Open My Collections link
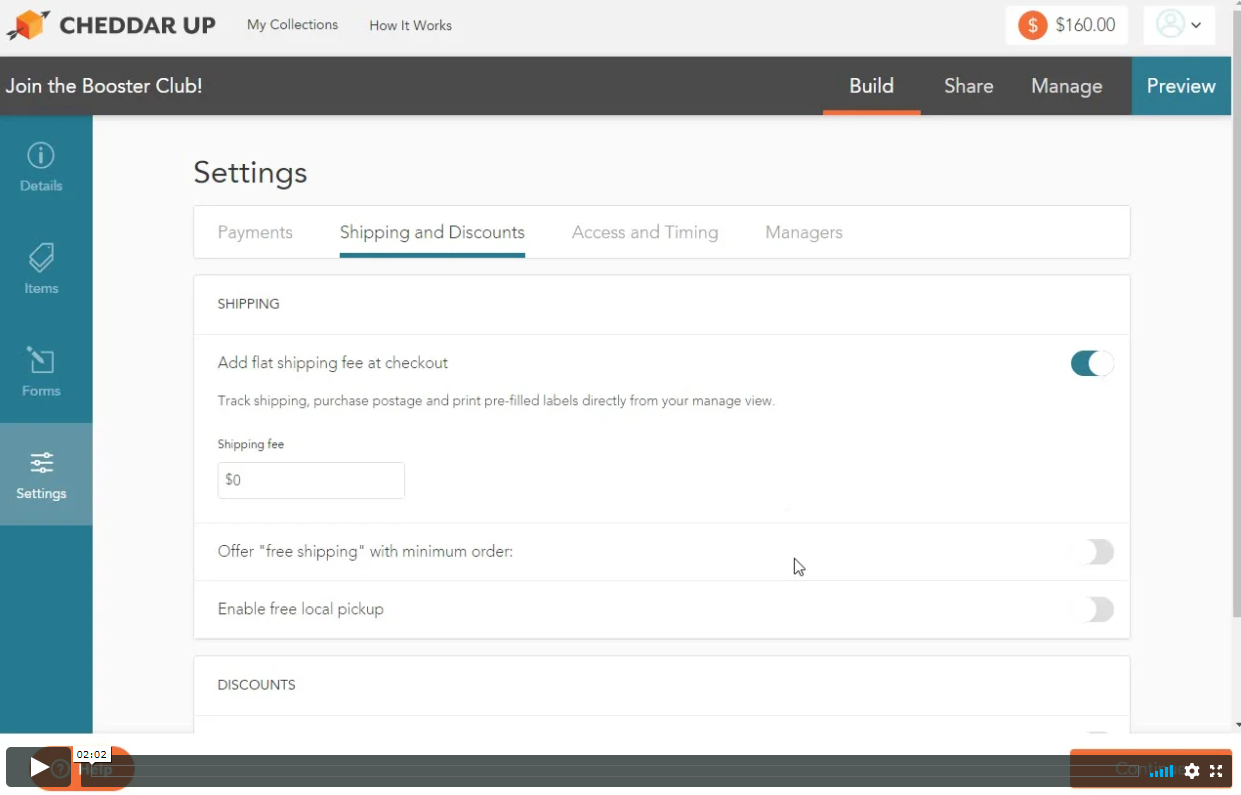The width and height of the screenshot is (1241, 795). click(x=292, y=25)
